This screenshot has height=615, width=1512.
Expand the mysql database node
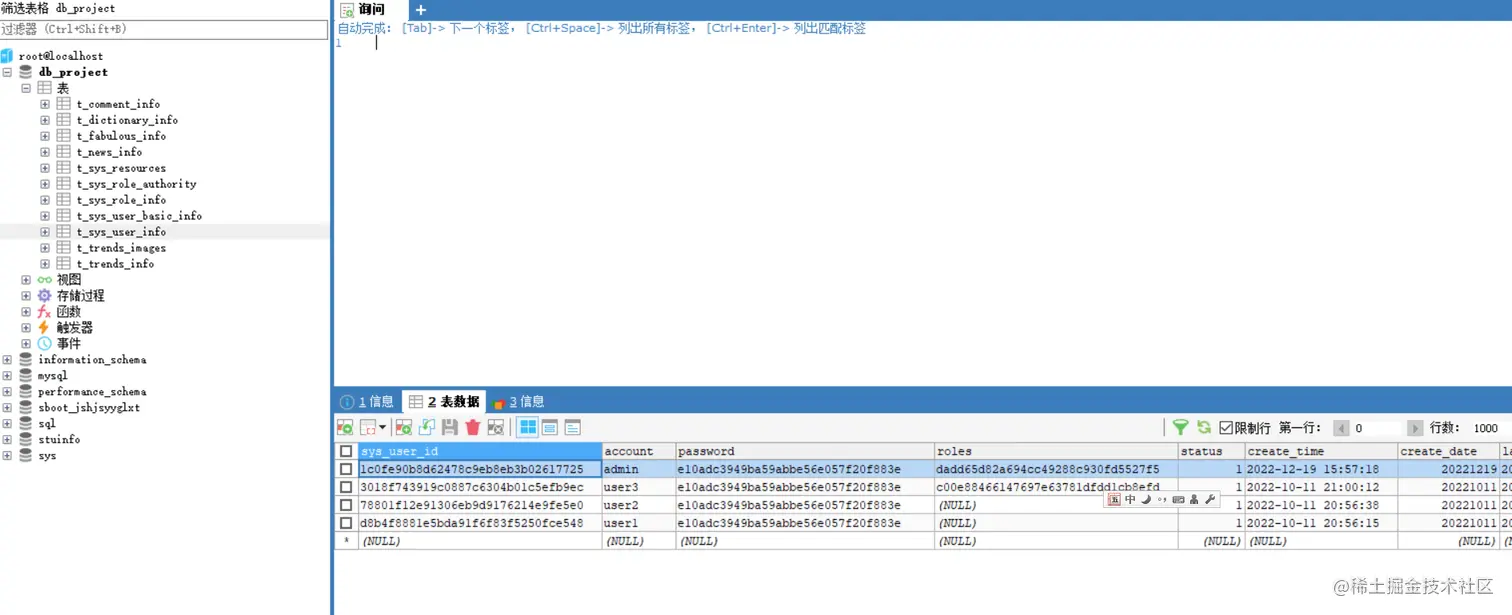point(7,376)
